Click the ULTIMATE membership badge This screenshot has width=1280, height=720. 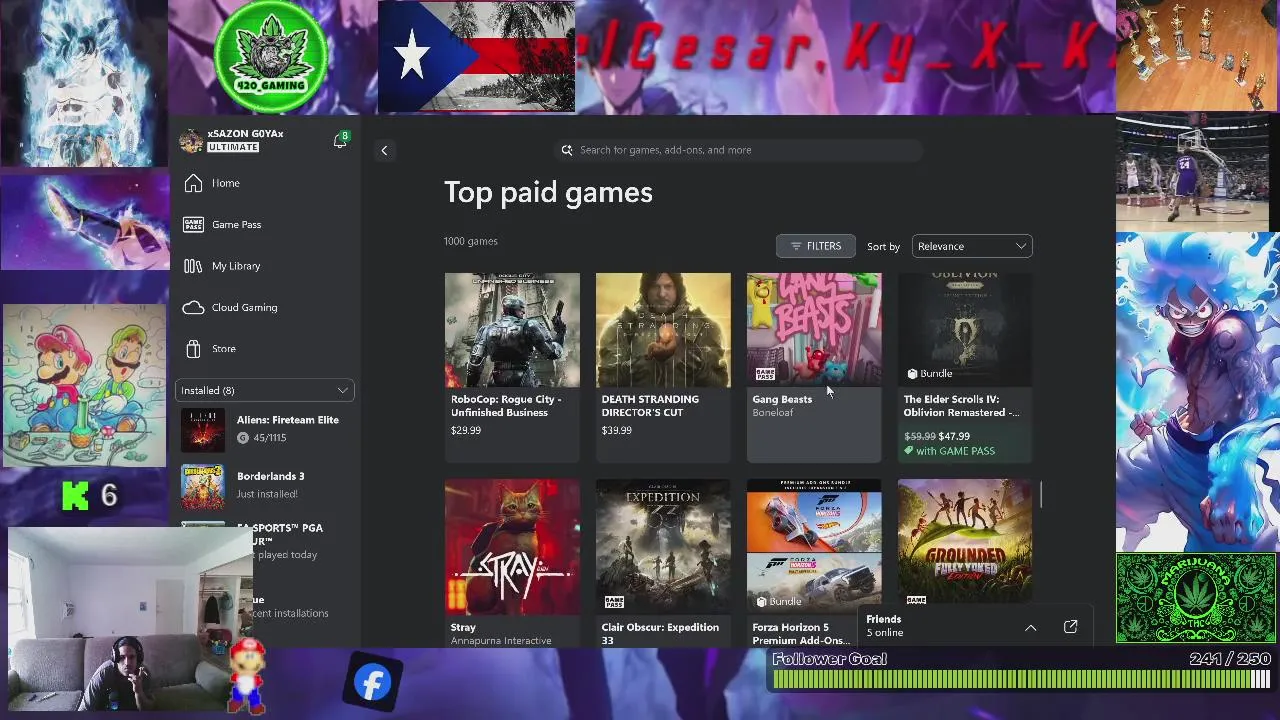233,147
